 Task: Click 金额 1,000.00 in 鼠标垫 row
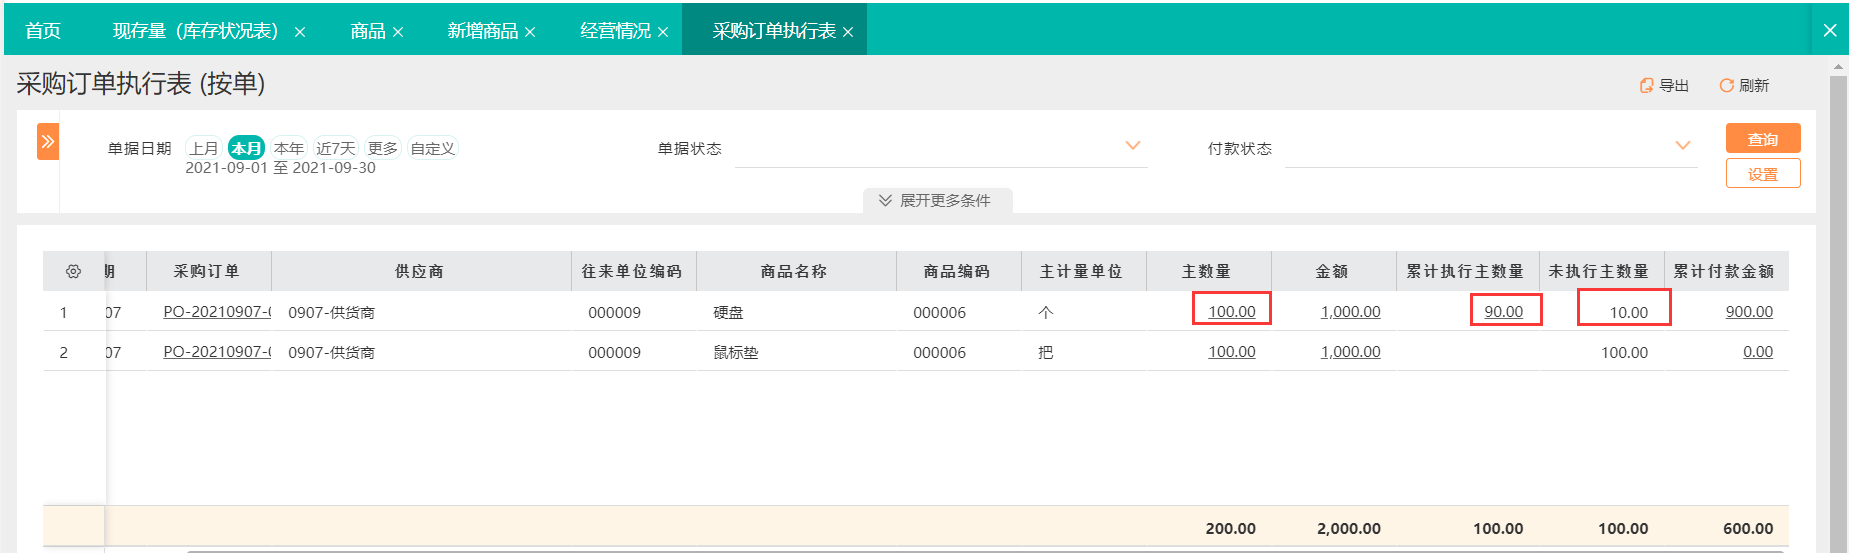click(x=1351, y=352)
